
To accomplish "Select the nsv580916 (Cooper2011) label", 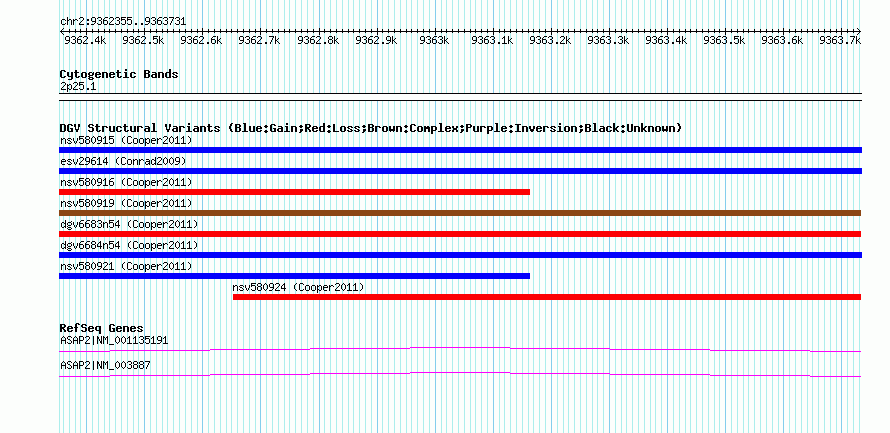I will click(126, 182).
